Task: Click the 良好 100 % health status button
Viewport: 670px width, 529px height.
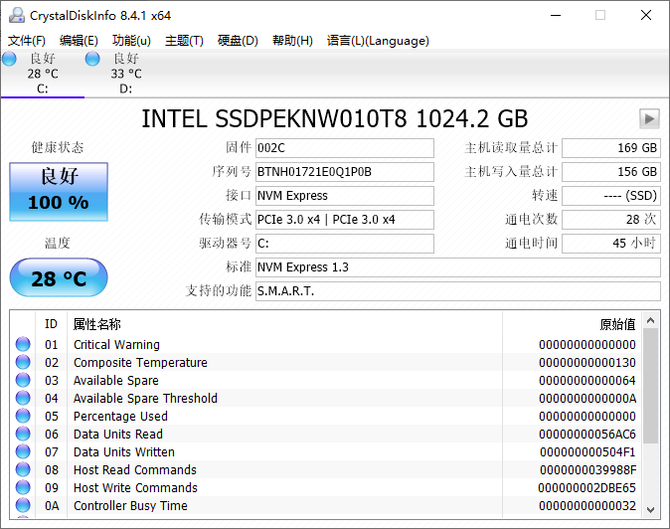Action: pyautogui.click(x=59, y=192)
